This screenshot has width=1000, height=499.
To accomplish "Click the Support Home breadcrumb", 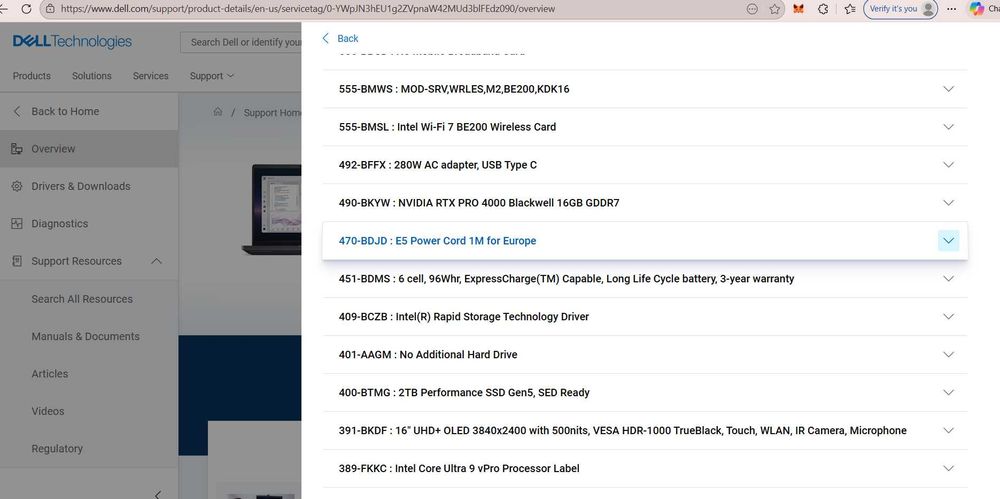I will point(272,112).
